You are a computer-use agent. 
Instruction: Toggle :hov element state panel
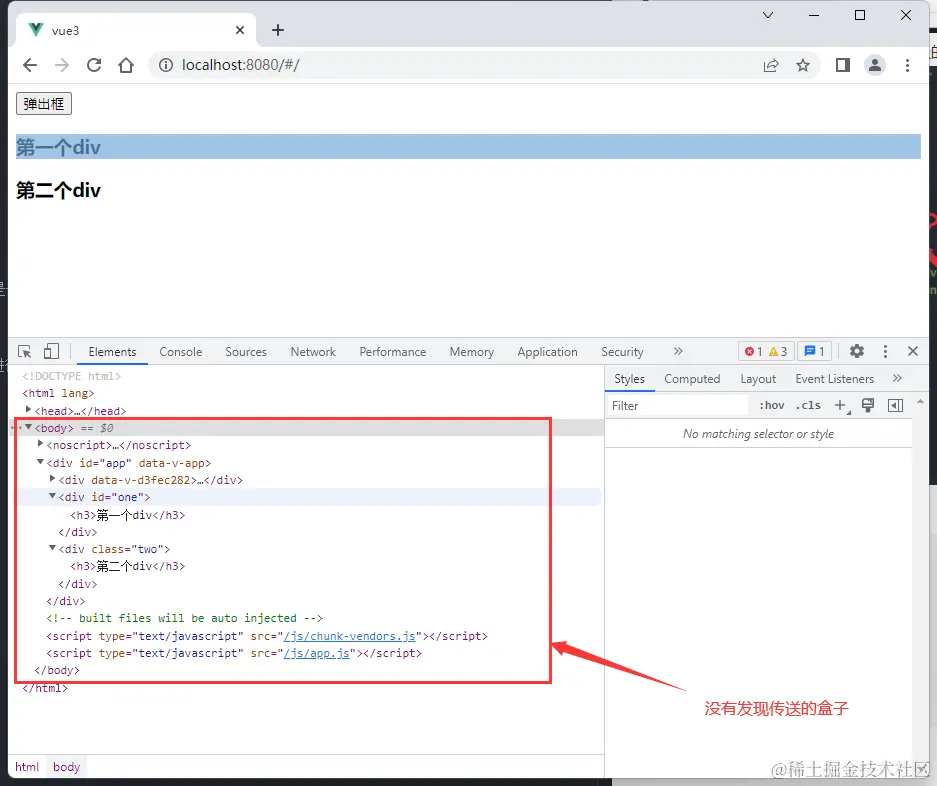[x=771, y=405]
